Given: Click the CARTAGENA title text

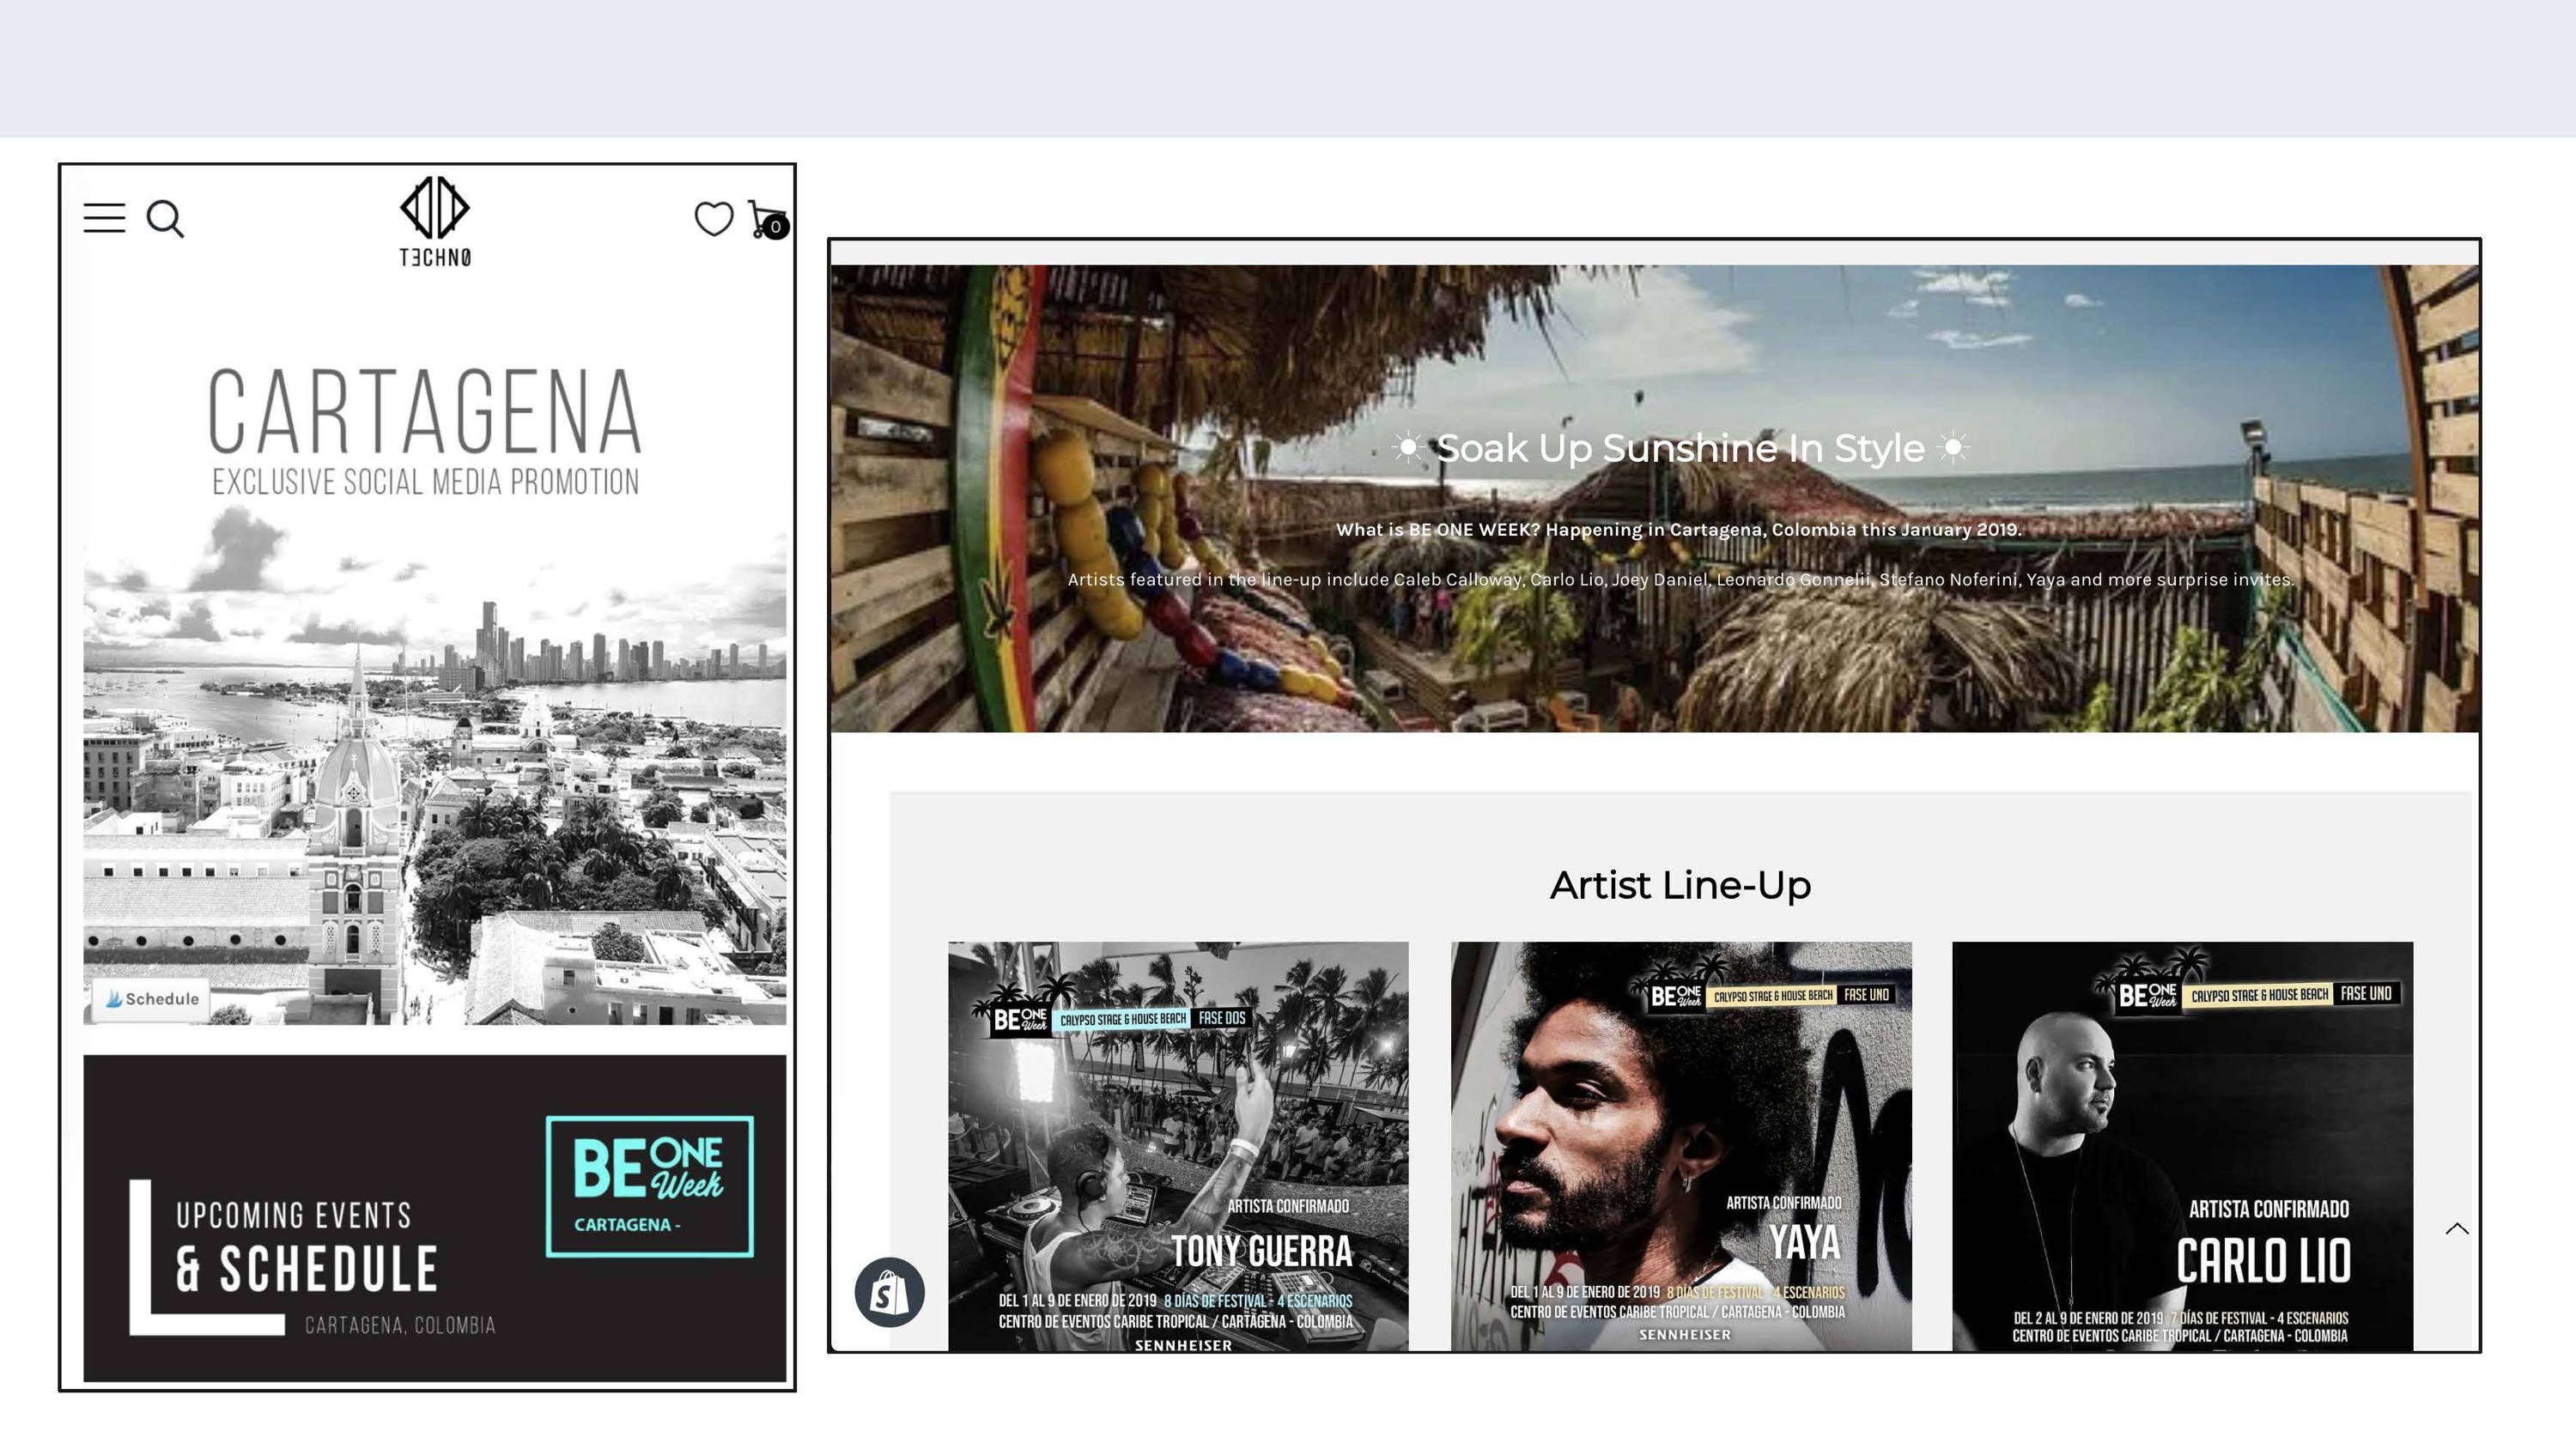Looking at the screenshot, I should click(425, 411).
